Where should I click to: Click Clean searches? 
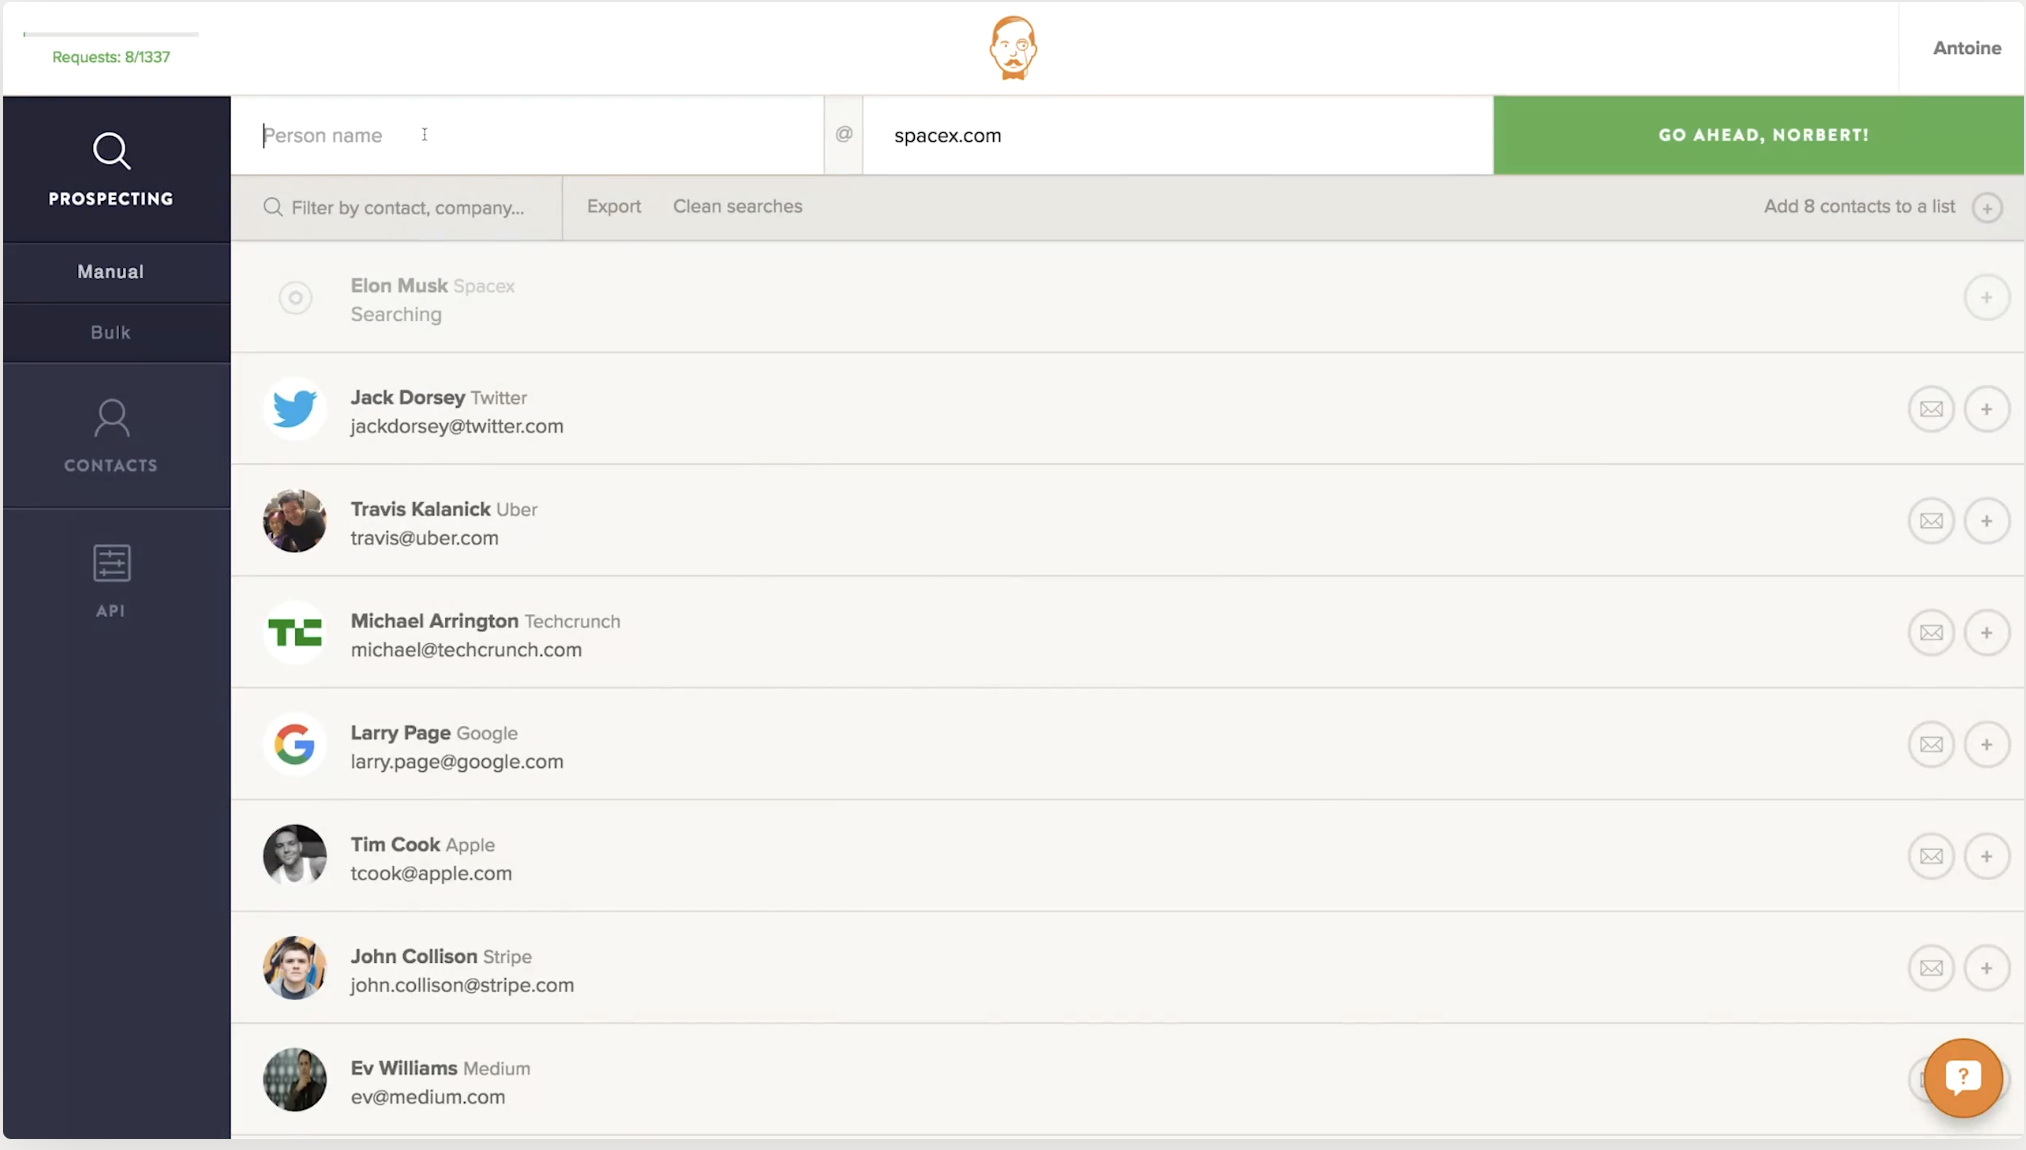pyautogui.click(x=737, y=206)
